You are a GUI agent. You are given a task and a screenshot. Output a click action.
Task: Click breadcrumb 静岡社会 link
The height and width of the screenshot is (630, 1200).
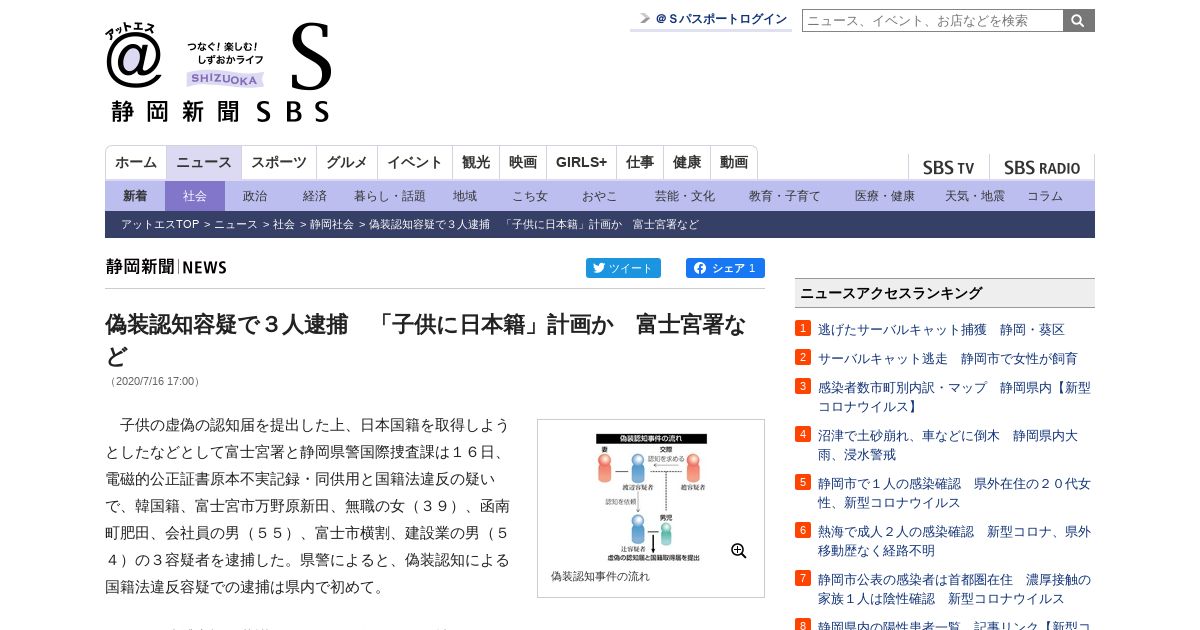[x=332, y=224]
